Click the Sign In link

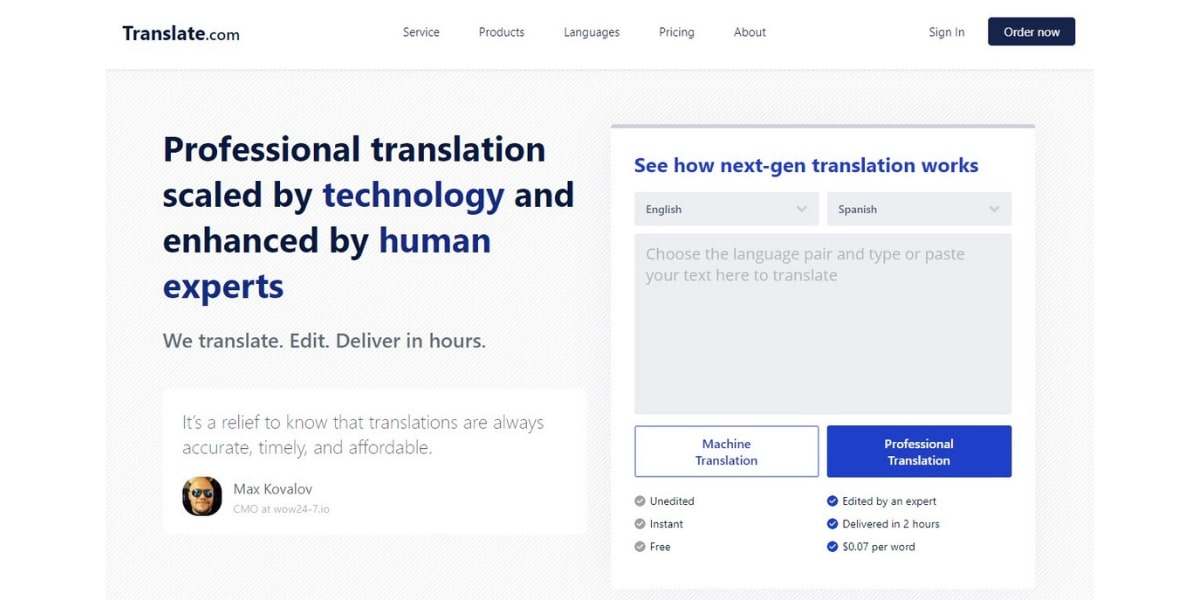click(946, 32)
